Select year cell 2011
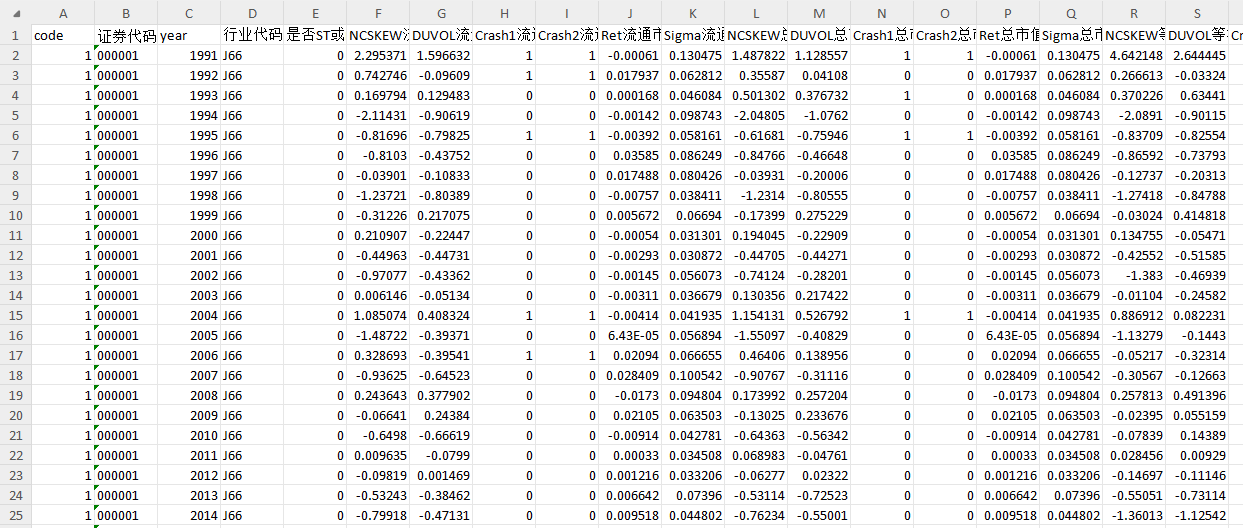 pos(189,455)
